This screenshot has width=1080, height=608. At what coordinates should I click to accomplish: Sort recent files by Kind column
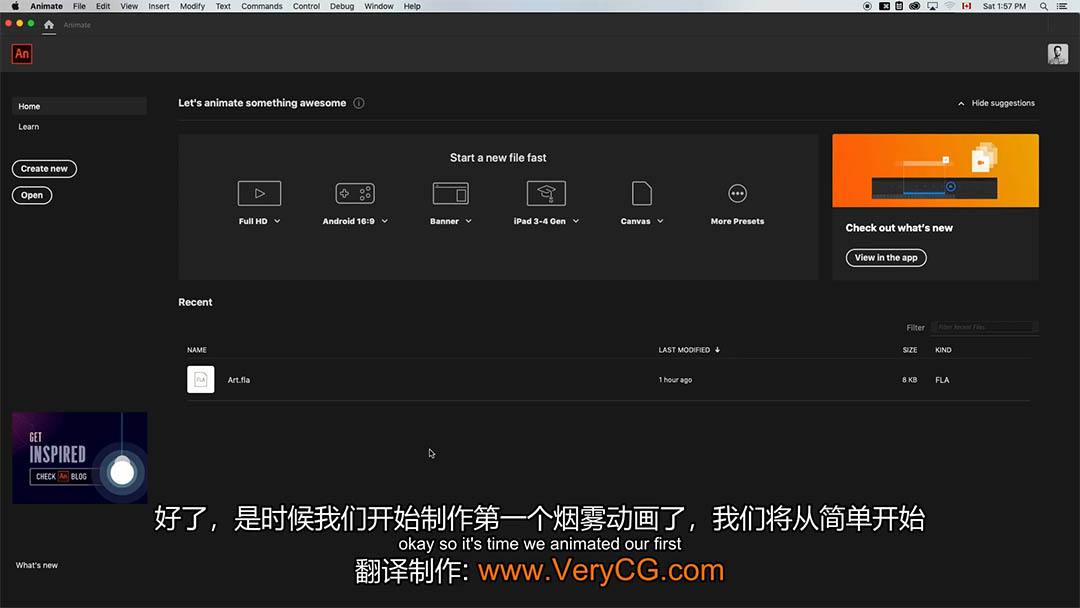pyautogui.click(x=943, y=350)
